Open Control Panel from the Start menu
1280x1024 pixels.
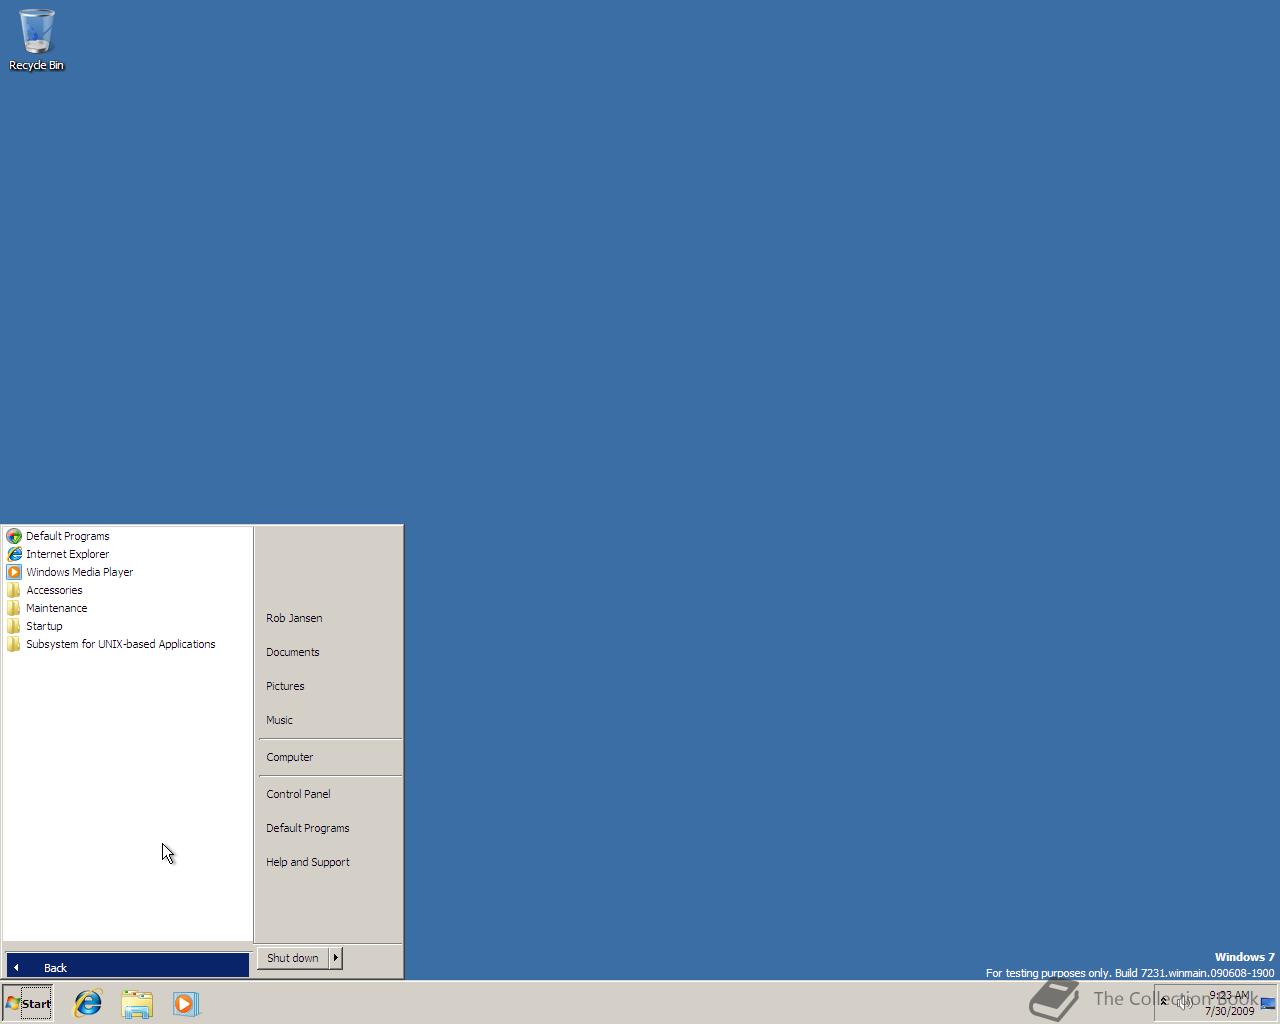[x=297, y=793]
